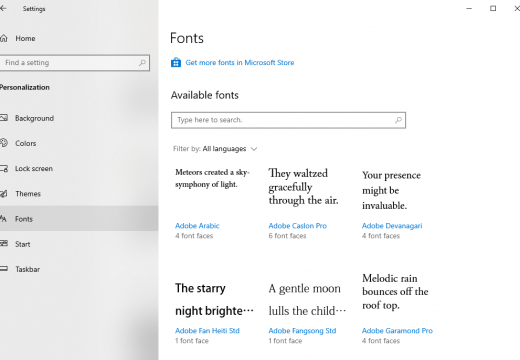
Task: Click the Personalization section heading
Action: (25, 87)
